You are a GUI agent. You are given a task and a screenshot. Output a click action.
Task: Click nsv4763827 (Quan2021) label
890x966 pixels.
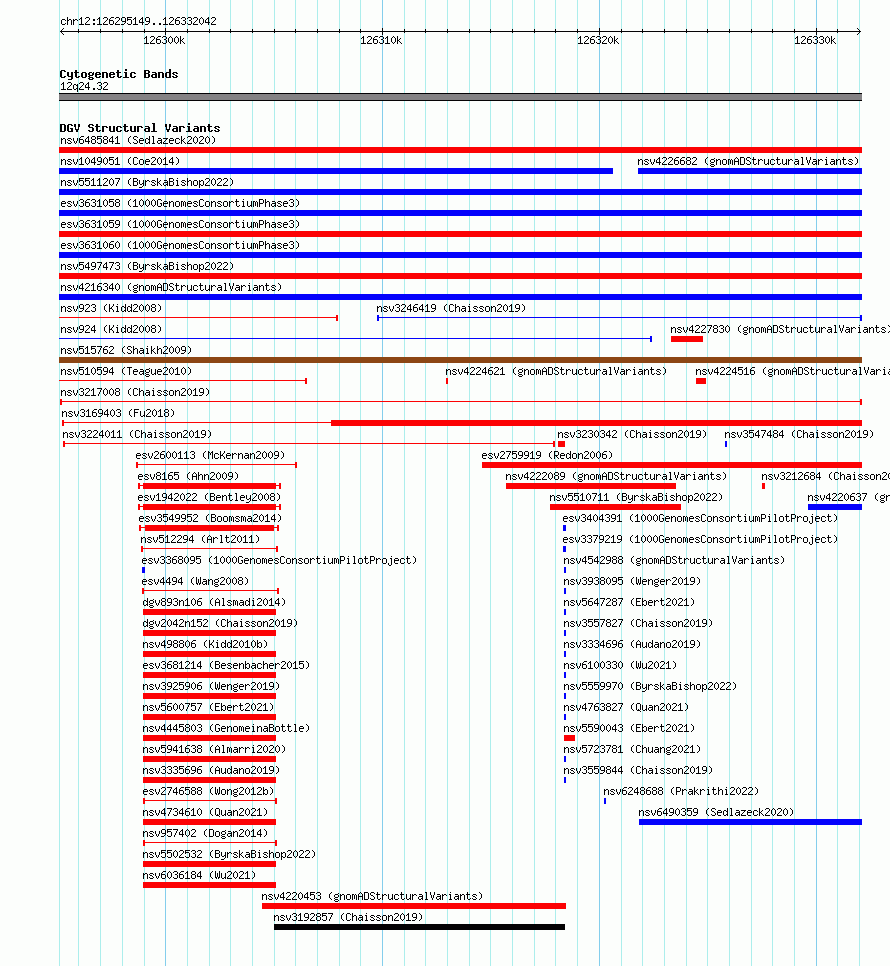[626, 706]
